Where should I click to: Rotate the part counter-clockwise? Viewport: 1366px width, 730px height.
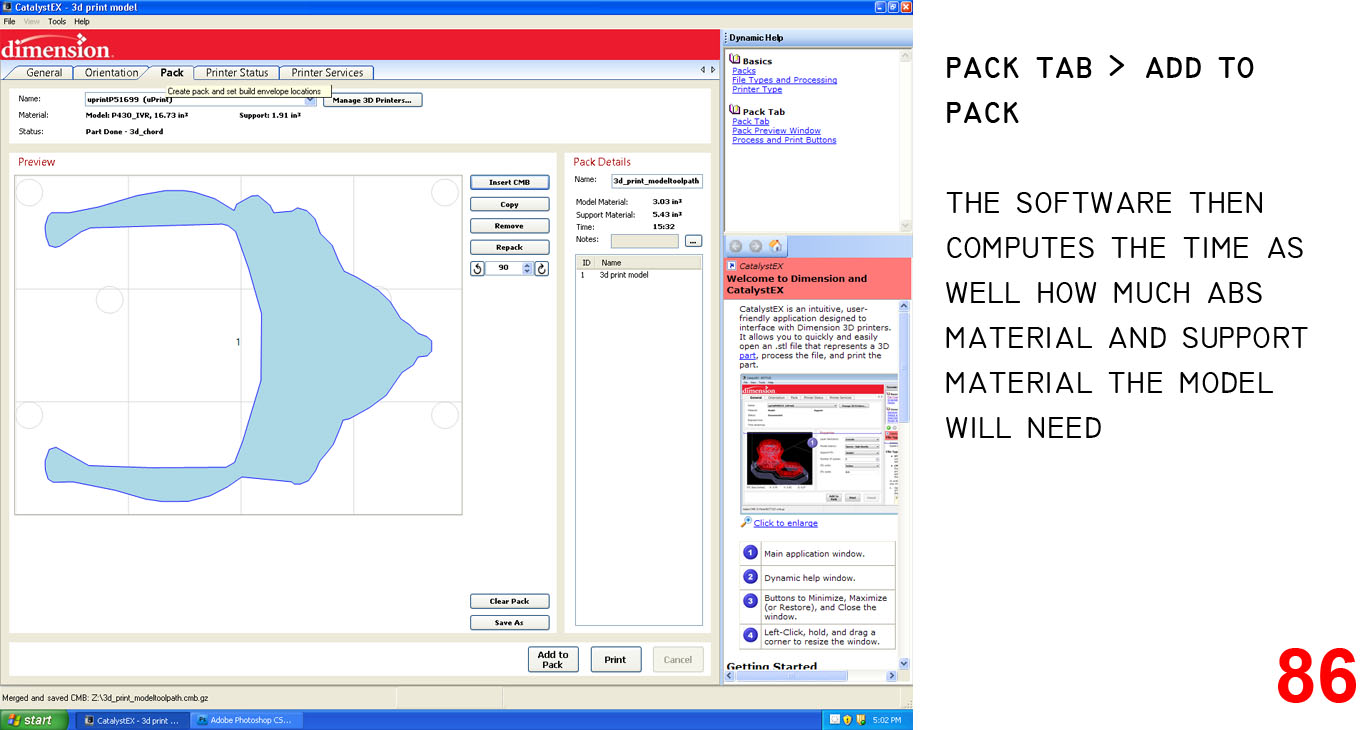(477, 268)
